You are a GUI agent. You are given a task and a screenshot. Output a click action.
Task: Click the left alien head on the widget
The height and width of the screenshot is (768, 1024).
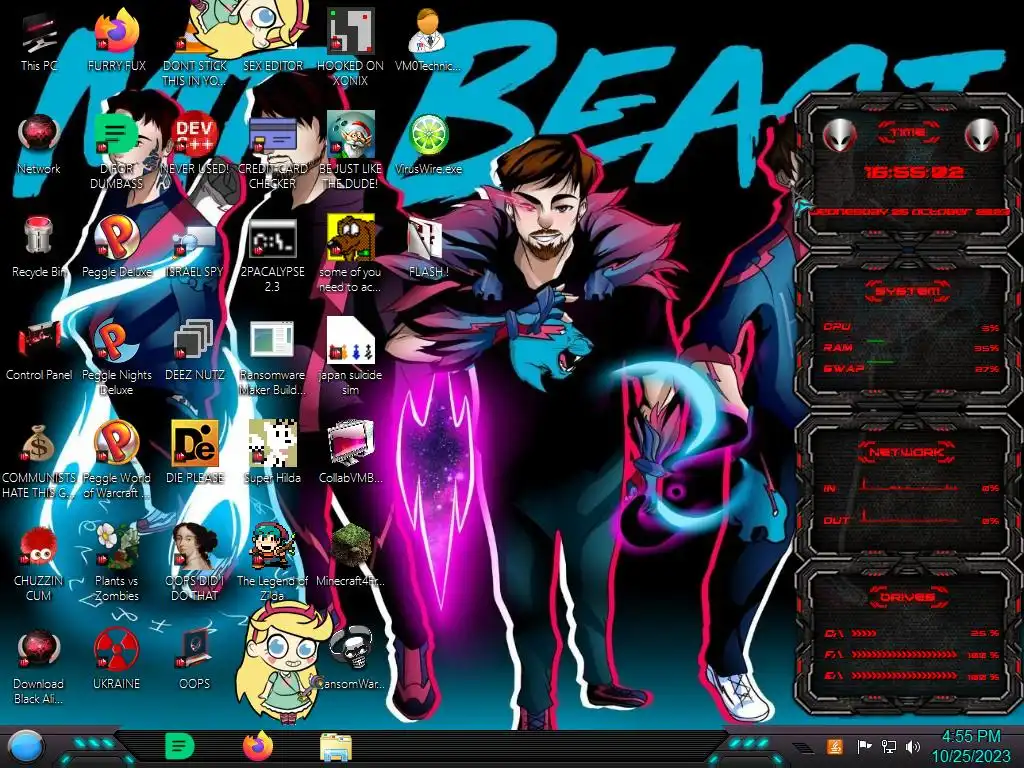click(x=839, y=135)
